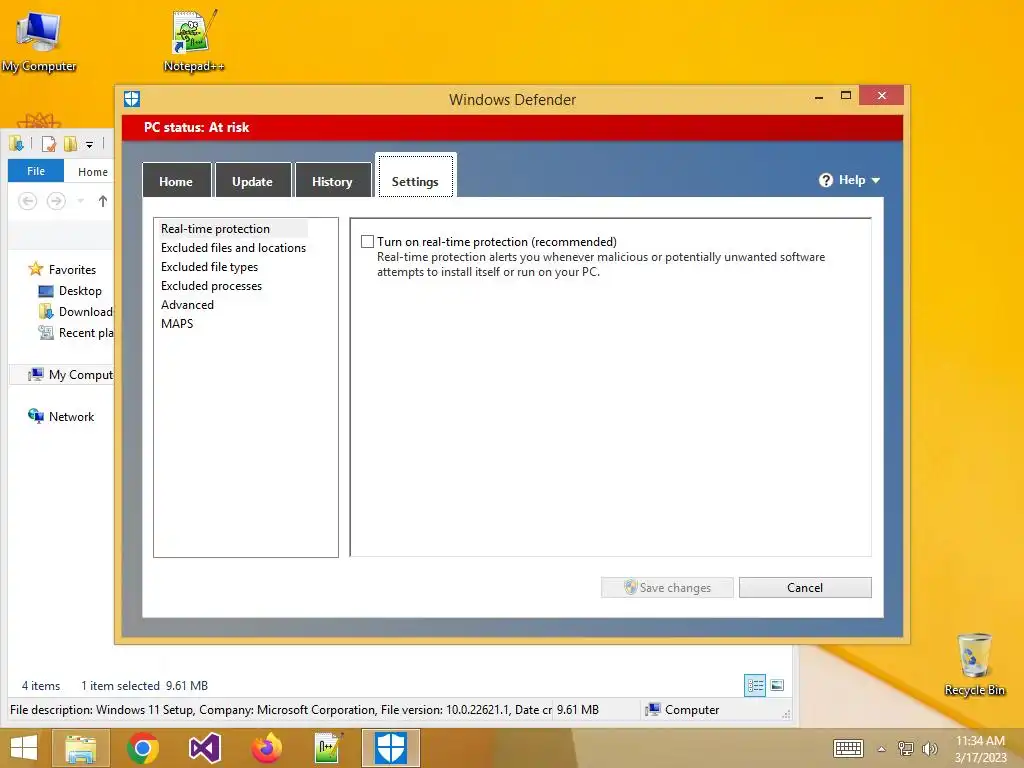This screenshot has height=768, width=1024.
Task: Switch to the Update tab
Action: 253,181
